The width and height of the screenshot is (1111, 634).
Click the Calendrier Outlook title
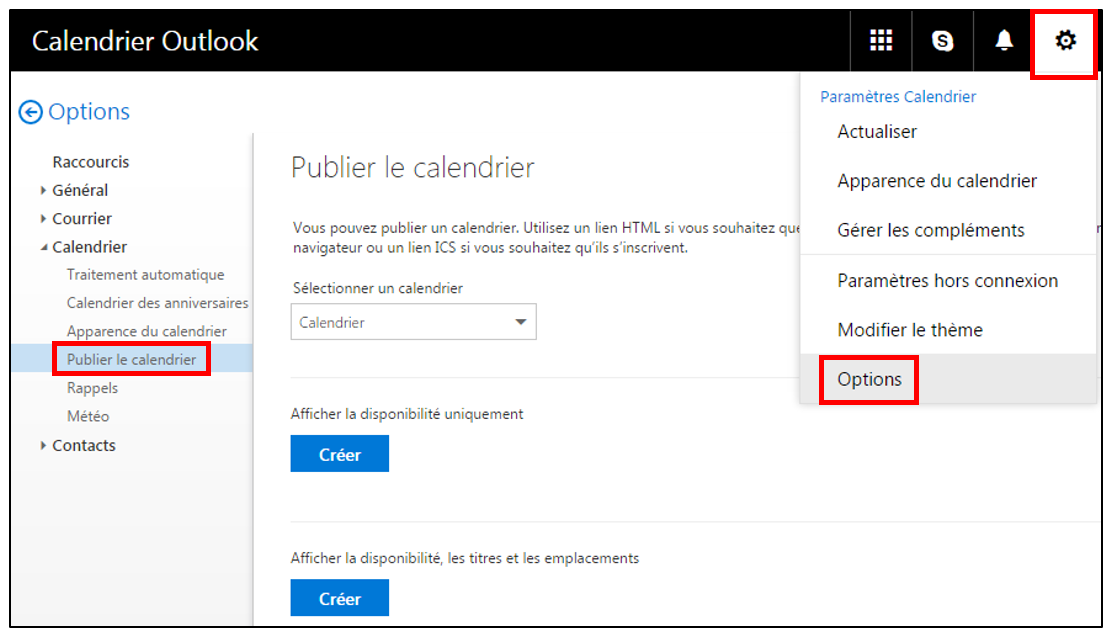pos(145,41)
